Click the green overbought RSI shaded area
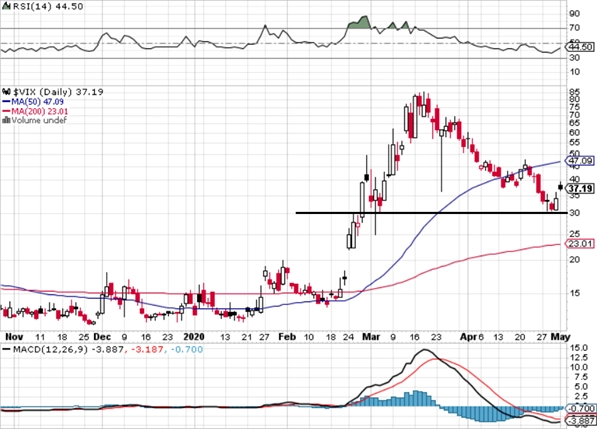Image resolution: width=597 pixels, height=429 pixels. [359, 23]
